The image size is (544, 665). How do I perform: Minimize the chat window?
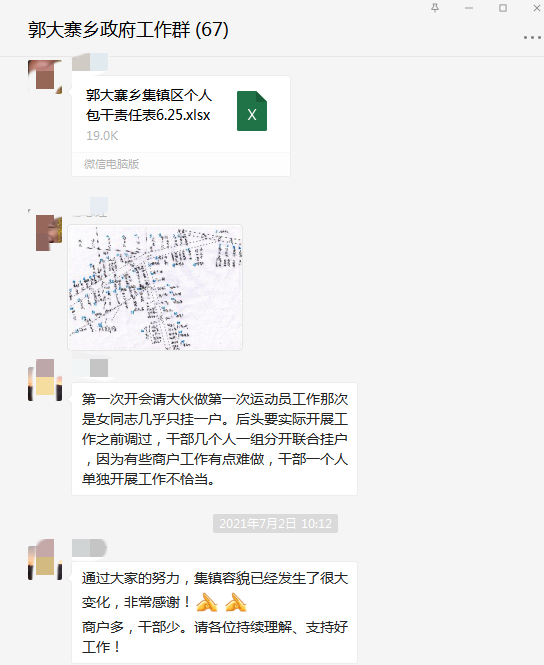469,8
